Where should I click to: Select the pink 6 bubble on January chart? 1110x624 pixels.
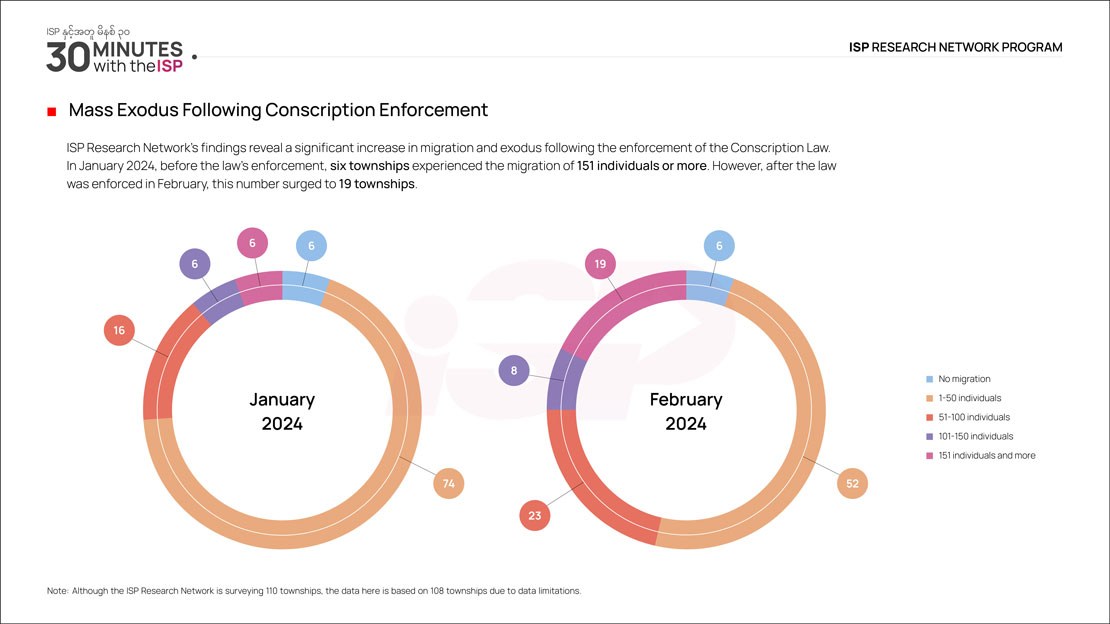pos(252,243)
